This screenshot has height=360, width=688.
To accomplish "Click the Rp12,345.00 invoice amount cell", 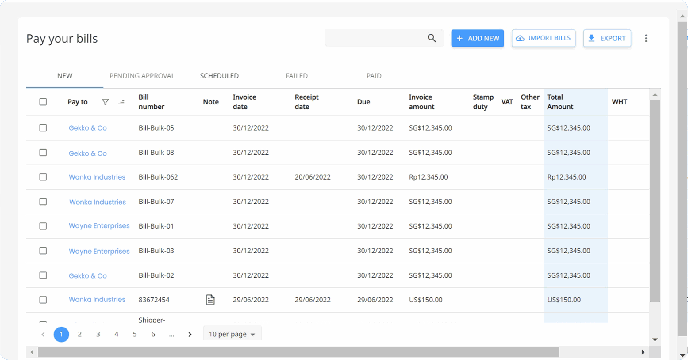I will tap(428, 177).
